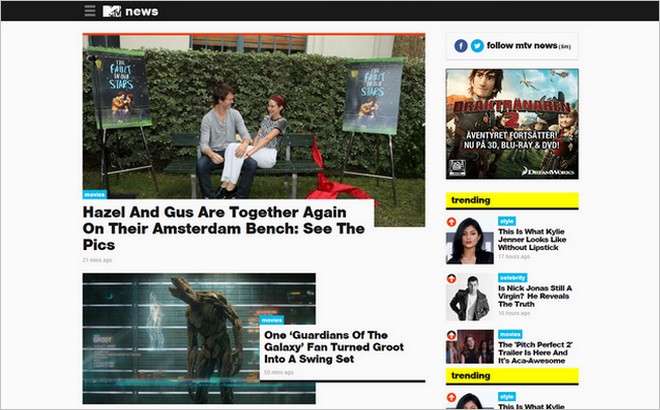The width and height of the screenshot is (660, 410).
Task: Open the Pitch Perfect 2 thumbnail
Action: coord(470,347)
